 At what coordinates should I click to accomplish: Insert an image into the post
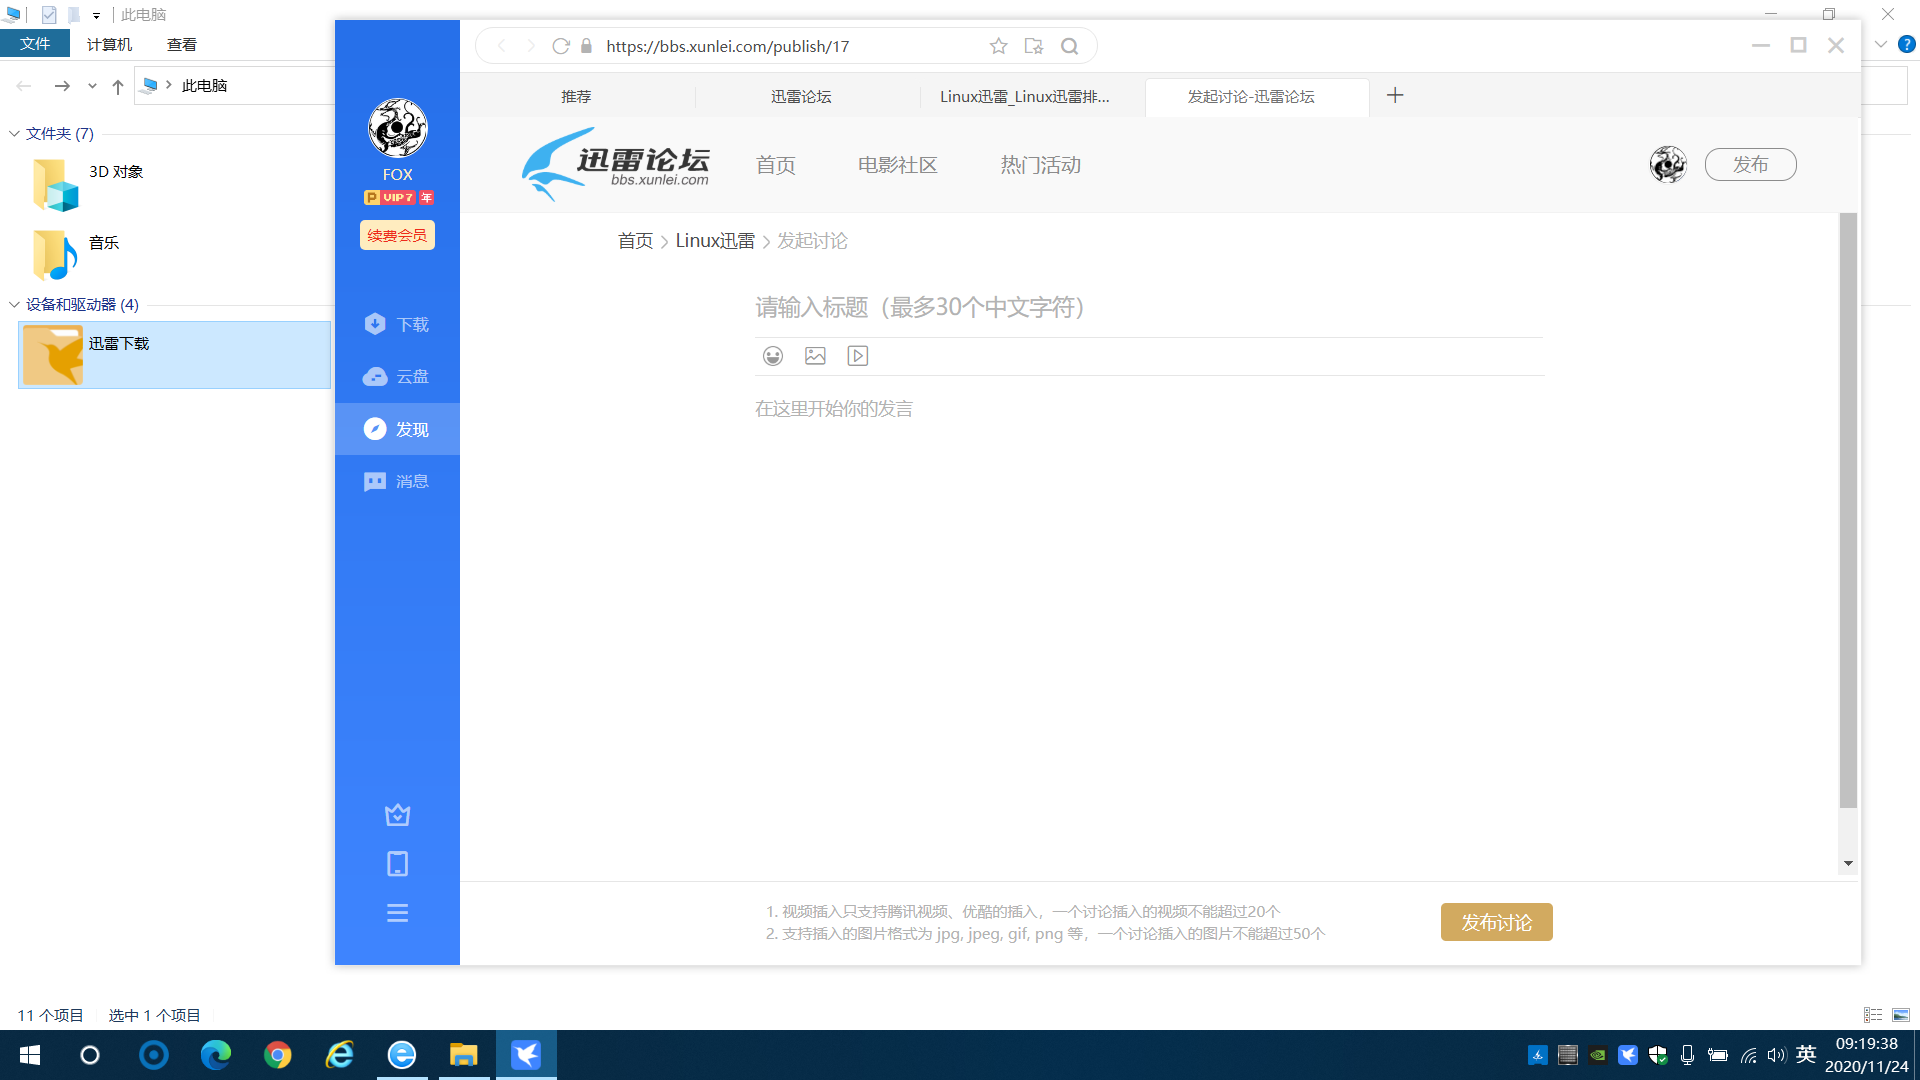pyautogui.click(x=815, y=355)
